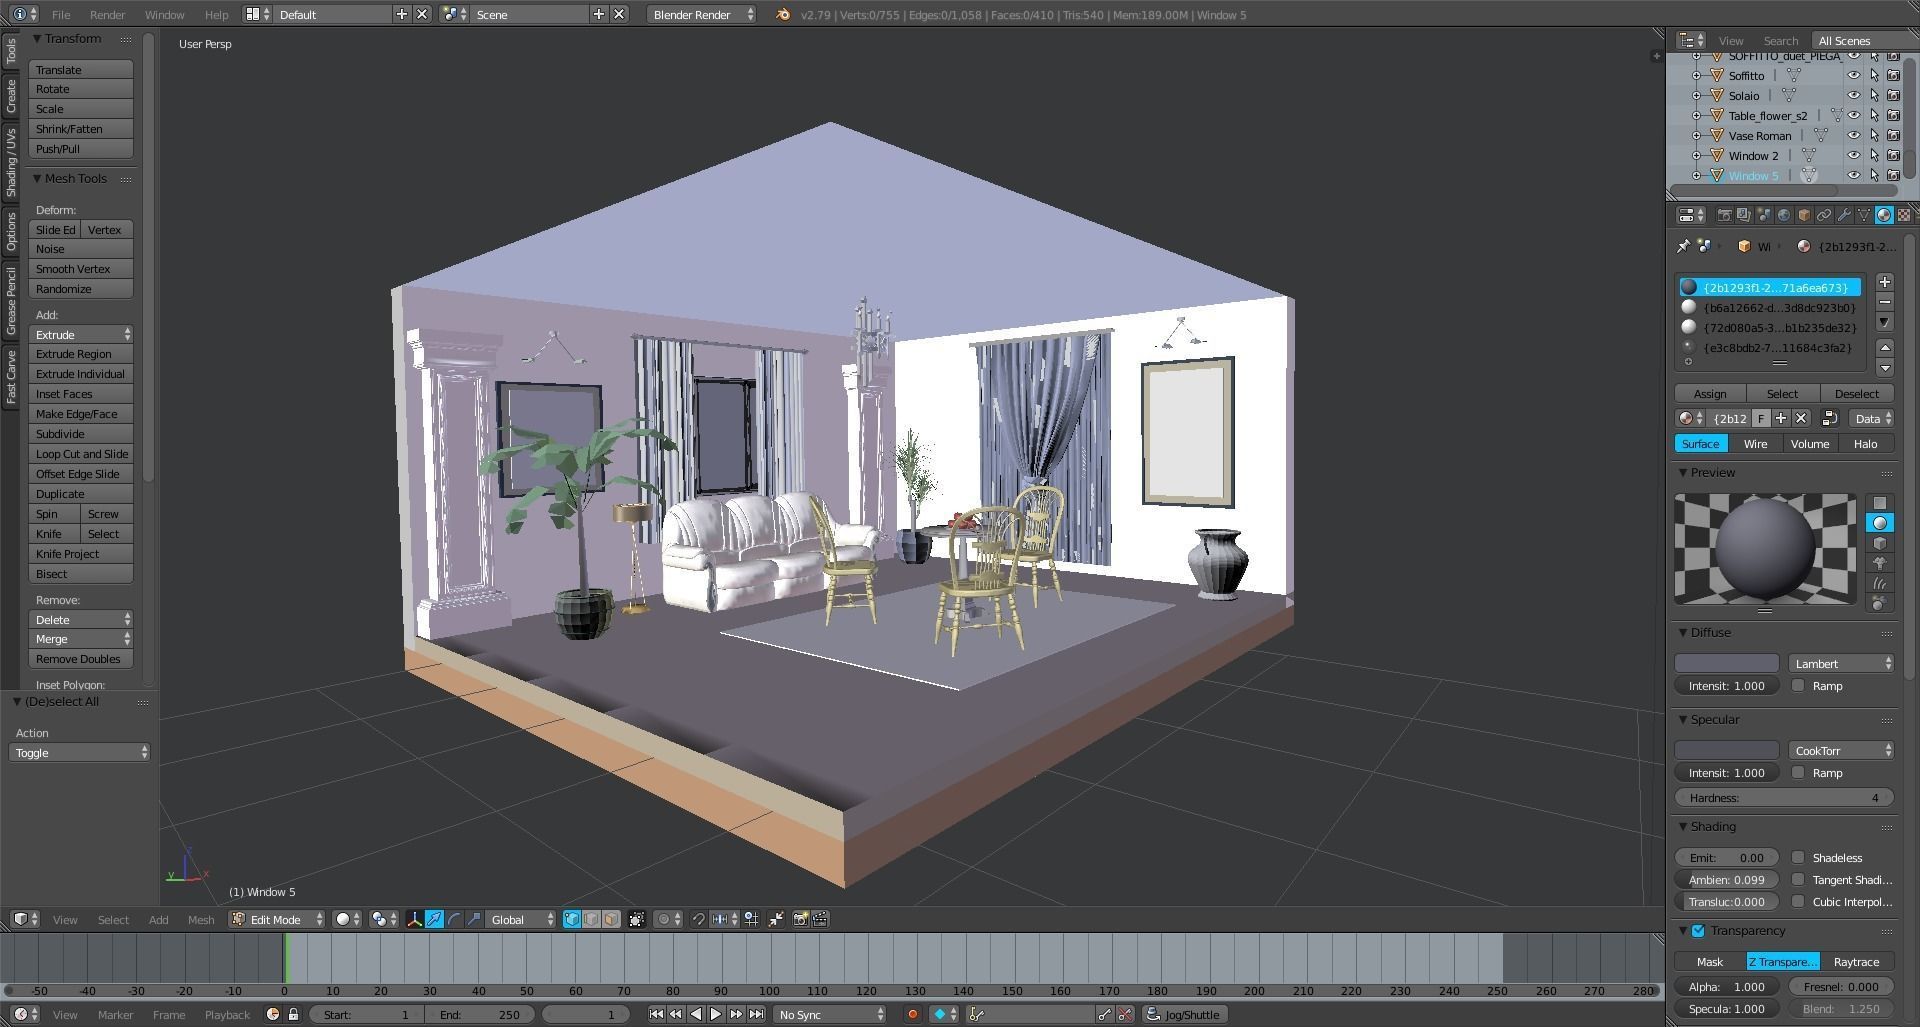
Task: Click the OpenGL render image camera icon
Action: tap(800, 919)
